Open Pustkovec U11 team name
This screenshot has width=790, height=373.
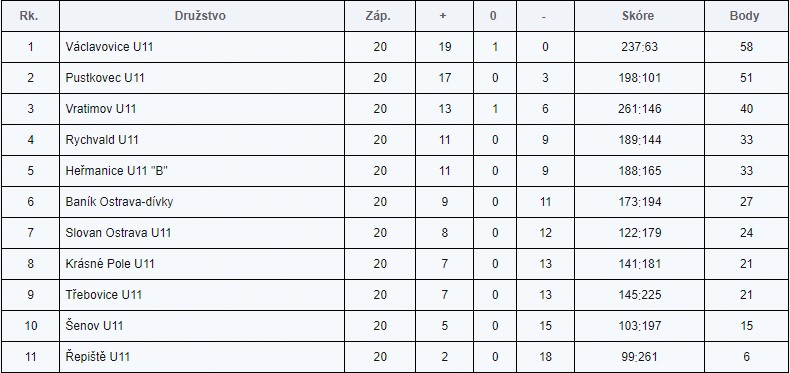105,78
